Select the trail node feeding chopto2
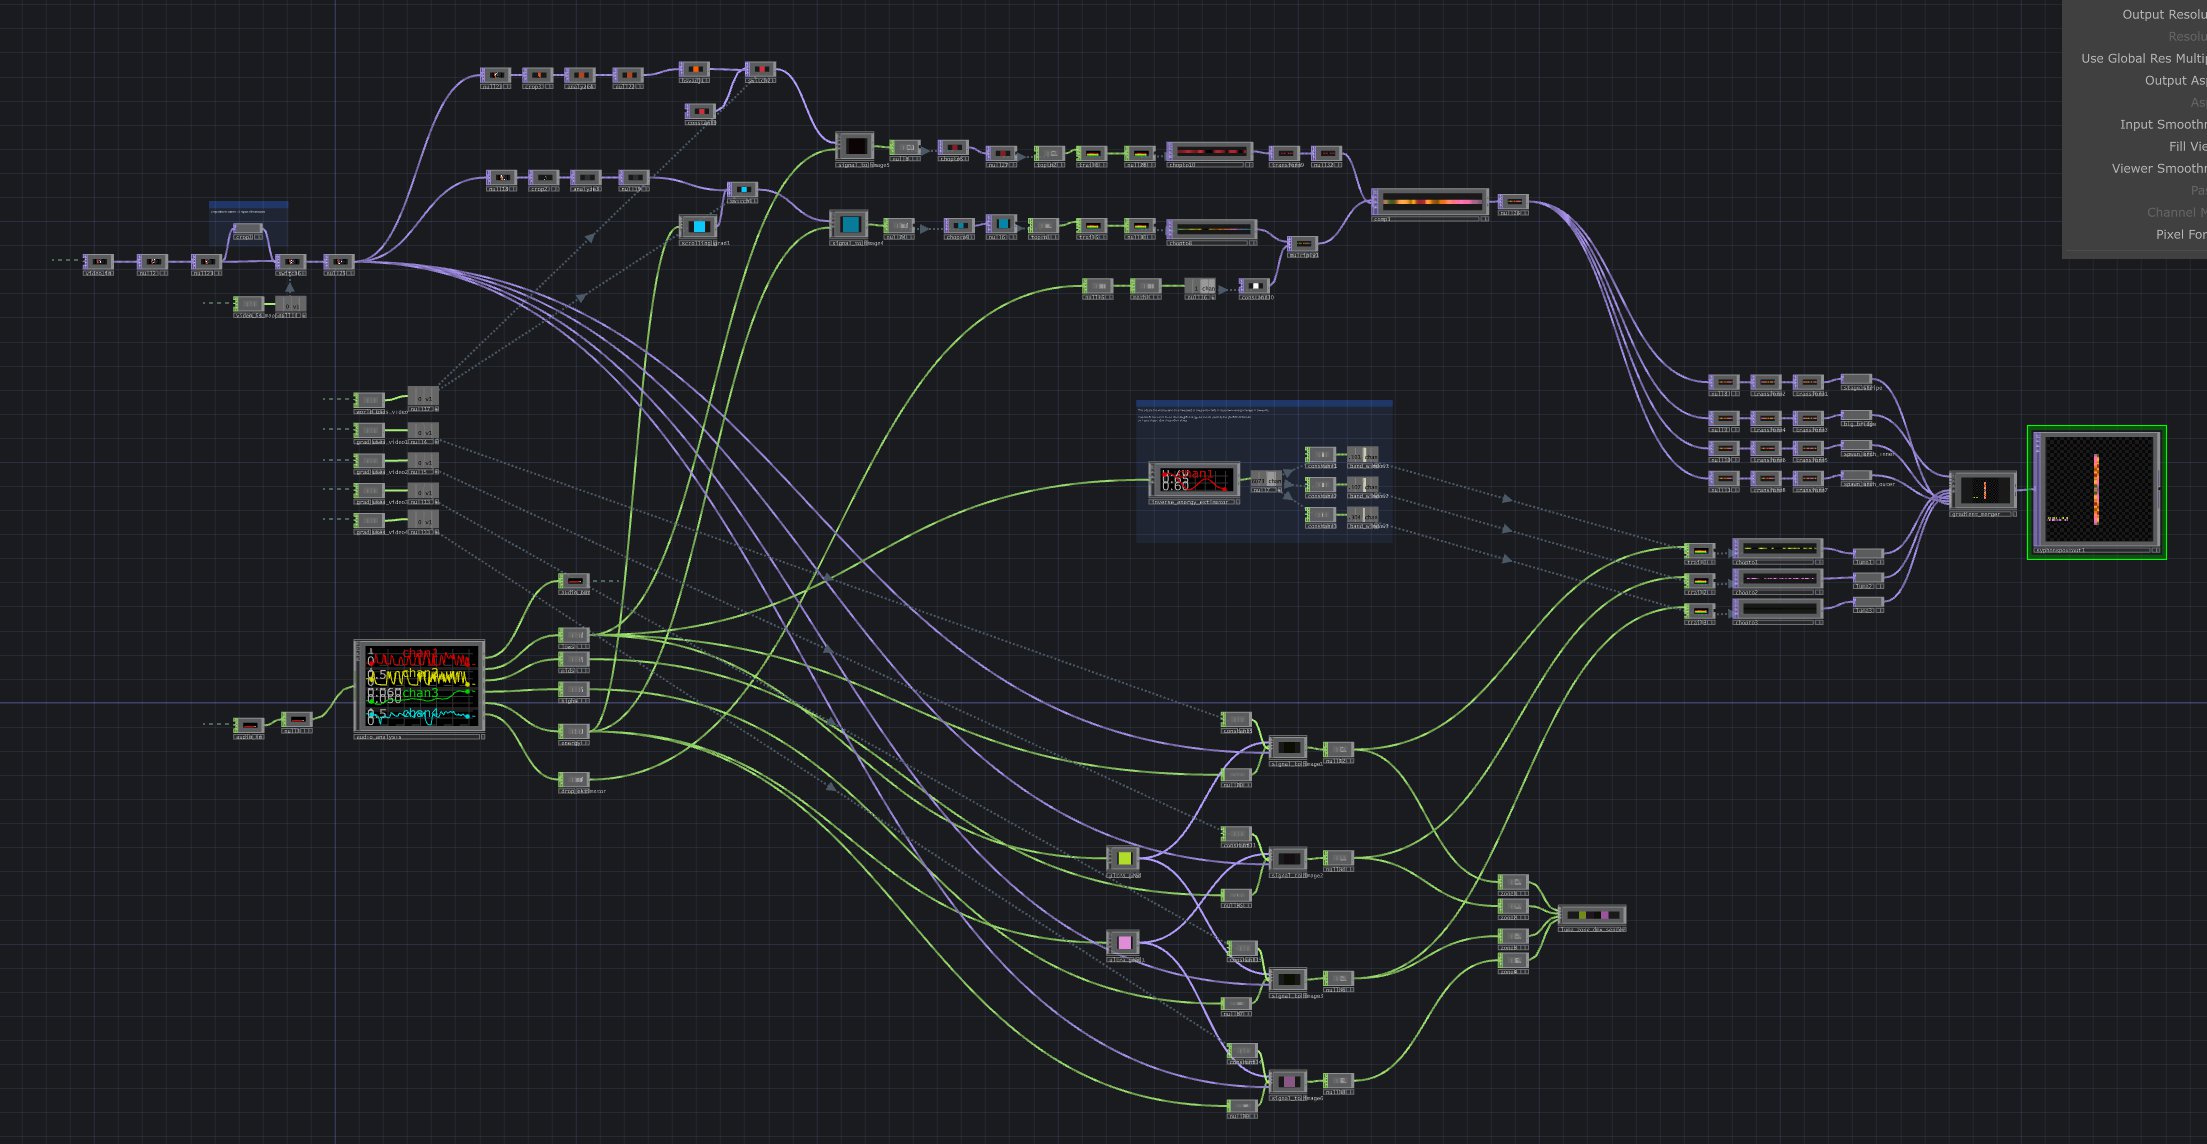The height and width of the screenshot is (1144, 2207). (1699, 582)
